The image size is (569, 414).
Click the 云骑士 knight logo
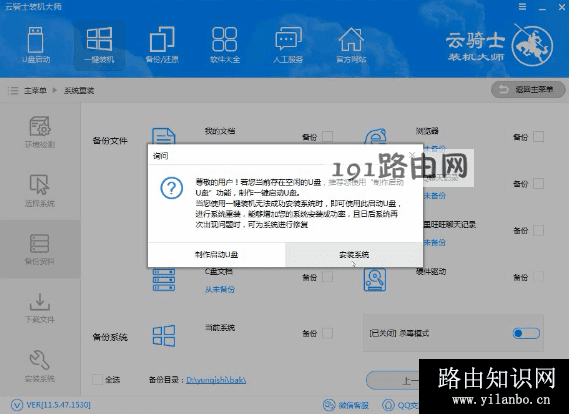coord(532,45)
